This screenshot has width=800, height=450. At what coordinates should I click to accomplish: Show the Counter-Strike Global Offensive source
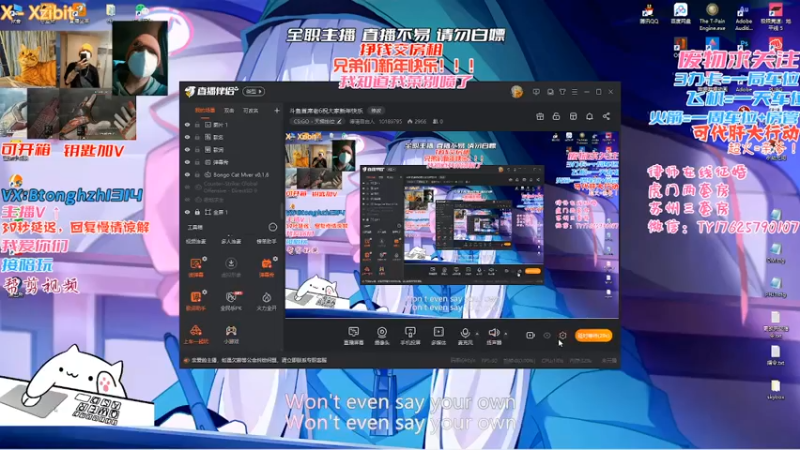(x=187, y=187)
